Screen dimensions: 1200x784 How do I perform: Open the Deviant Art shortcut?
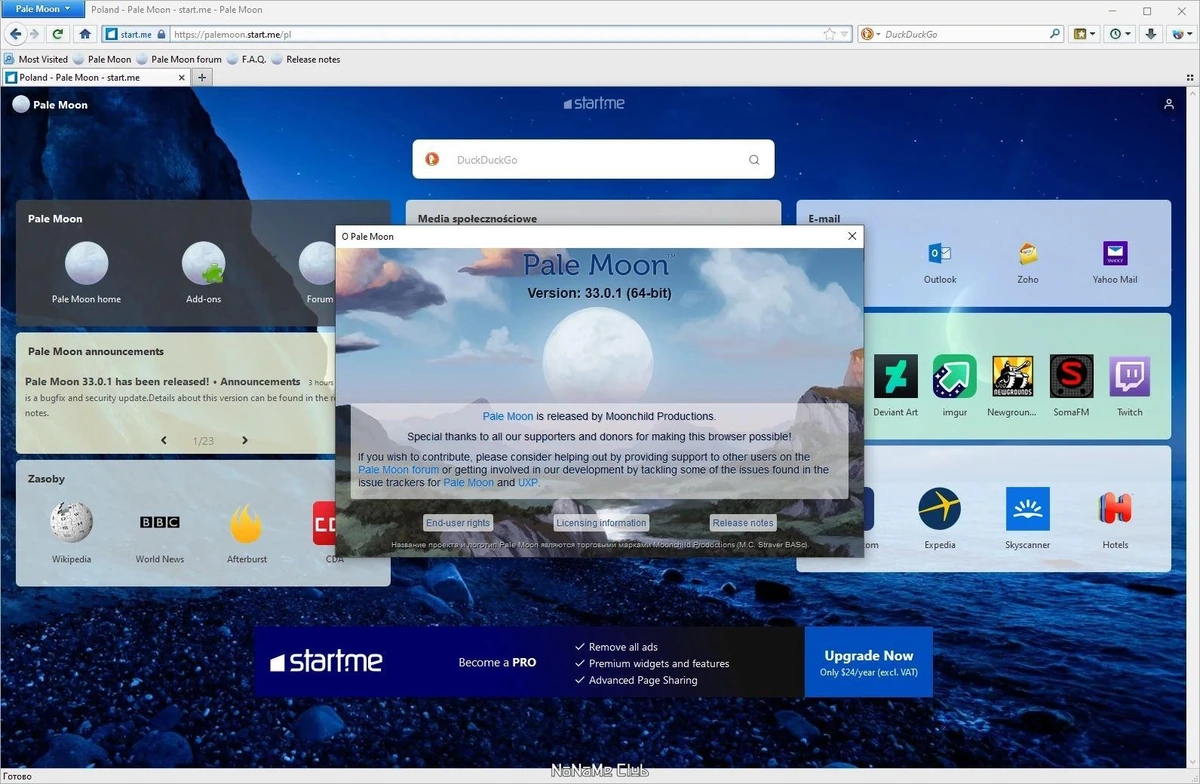click(895, 386)
